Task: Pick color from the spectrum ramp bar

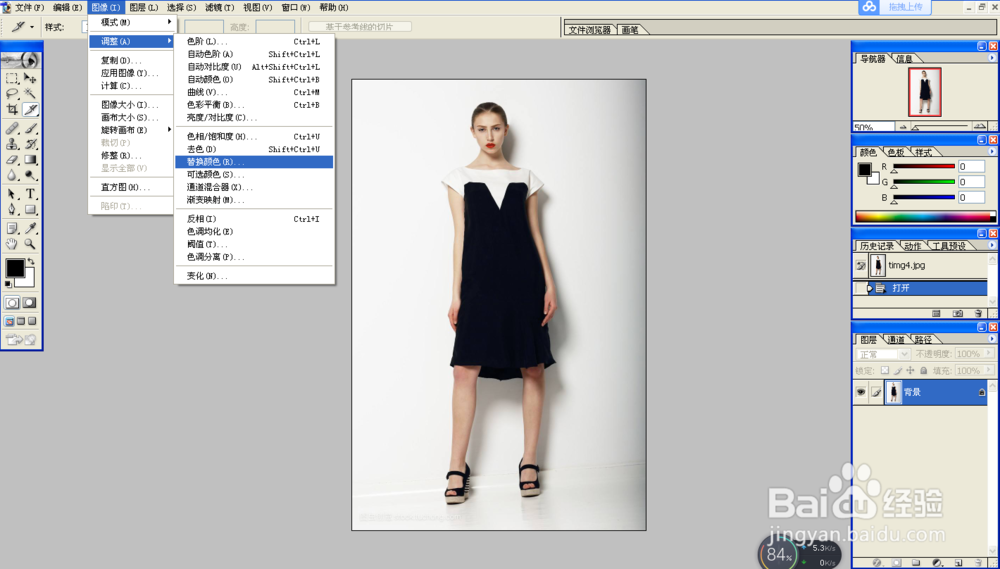Action: pyautogui.click(x=925, y=217)
